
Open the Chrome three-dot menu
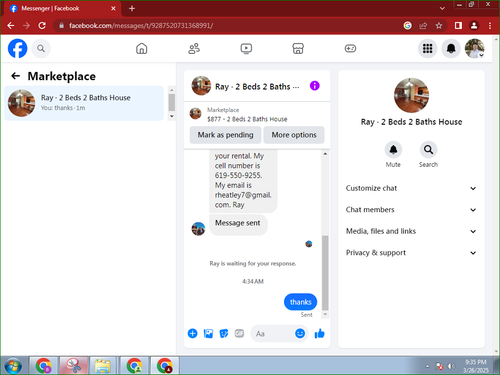pyautogui.click(x=490, y=26)
